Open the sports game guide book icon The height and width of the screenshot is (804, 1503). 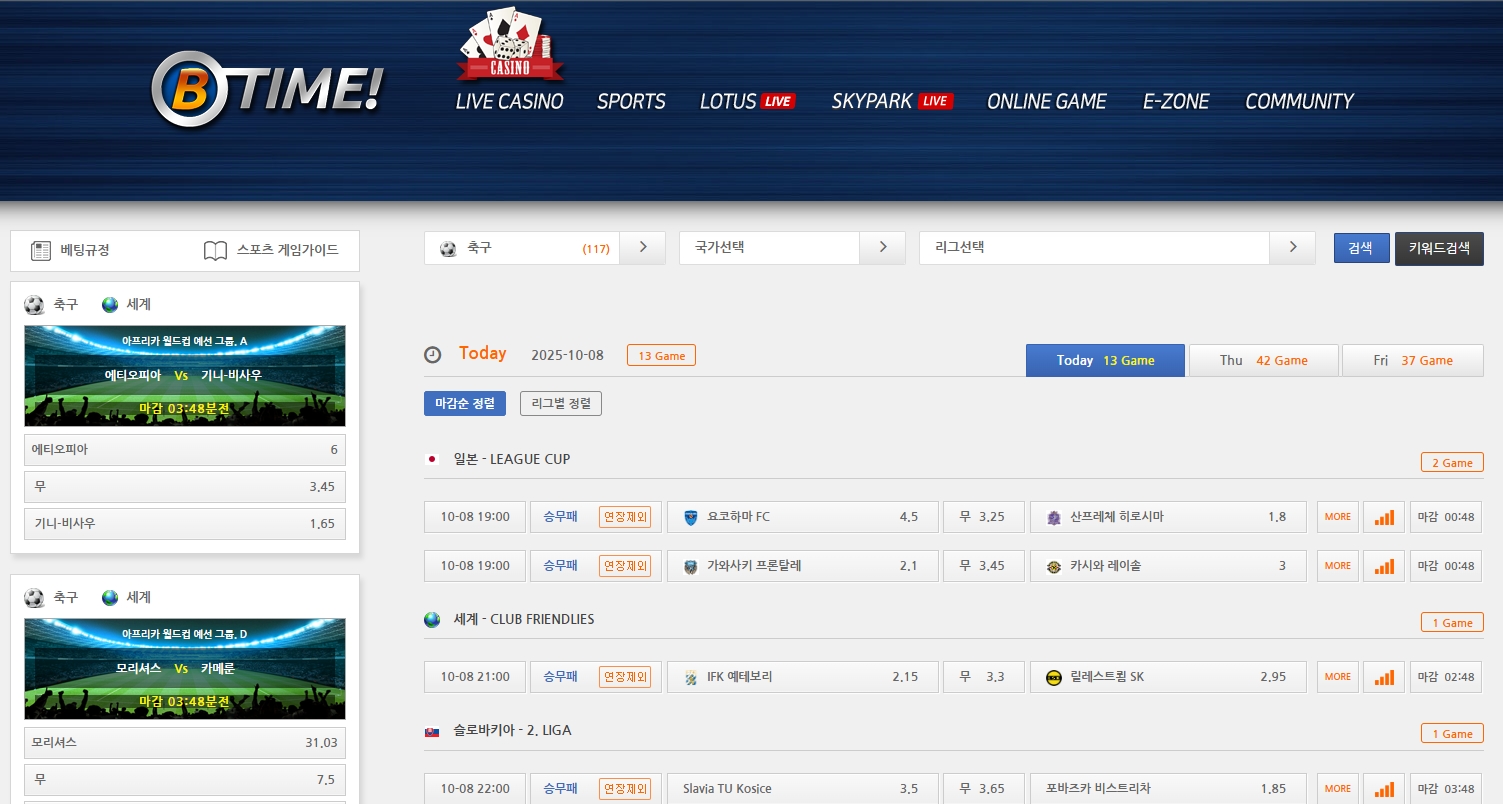(215, 250)
